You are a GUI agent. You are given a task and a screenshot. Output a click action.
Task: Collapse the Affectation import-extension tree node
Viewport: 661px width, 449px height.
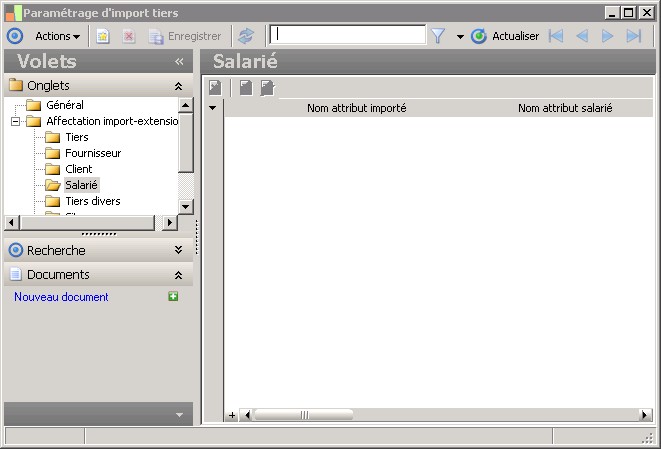(x=16, y=121)
